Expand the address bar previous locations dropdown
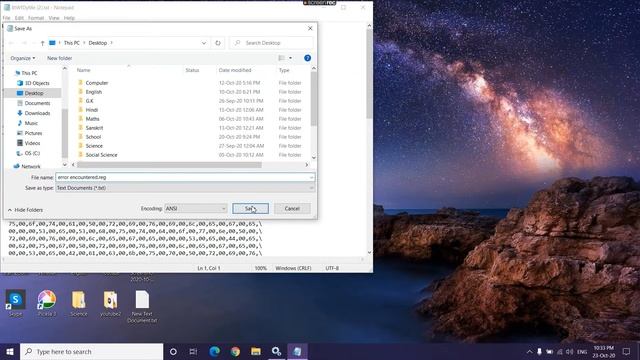640x360 pixels. coord(204,43)
